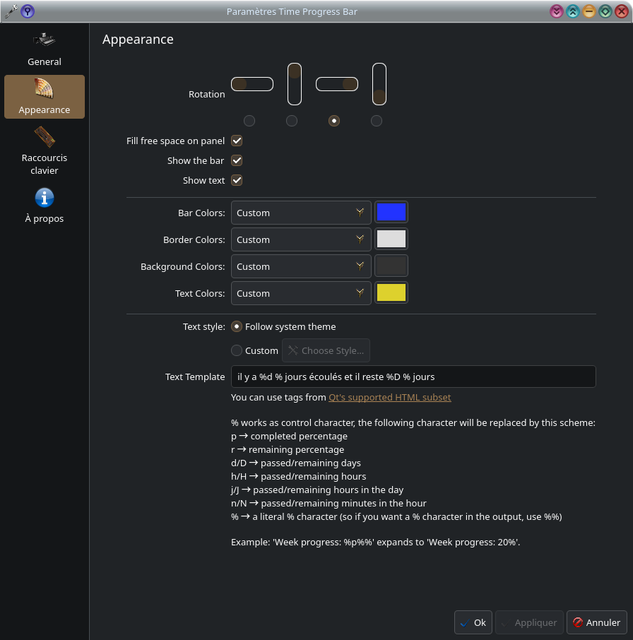Click the vertical top-fill rotation preview
The width and height of the screenshot is (633, 640).
tap(295, 84)
